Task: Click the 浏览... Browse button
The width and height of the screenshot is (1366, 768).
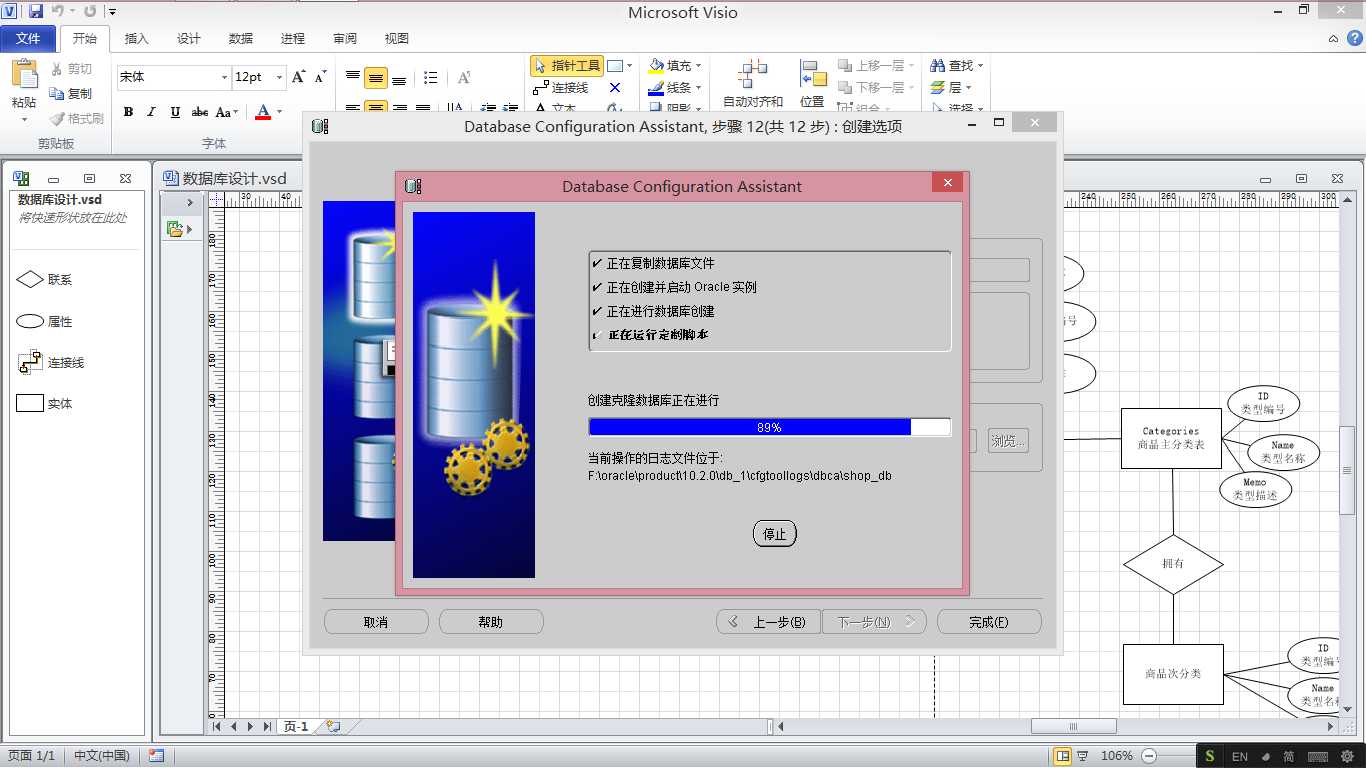Action: 1008,440
